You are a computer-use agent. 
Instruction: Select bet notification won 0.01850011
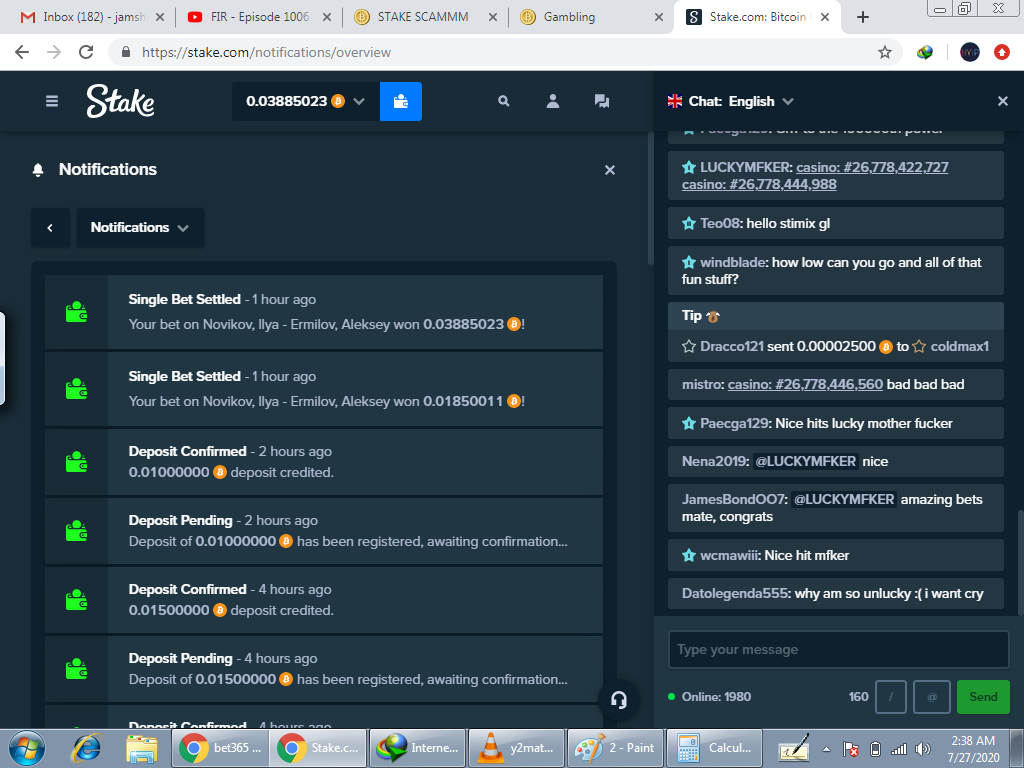(324, 389)
